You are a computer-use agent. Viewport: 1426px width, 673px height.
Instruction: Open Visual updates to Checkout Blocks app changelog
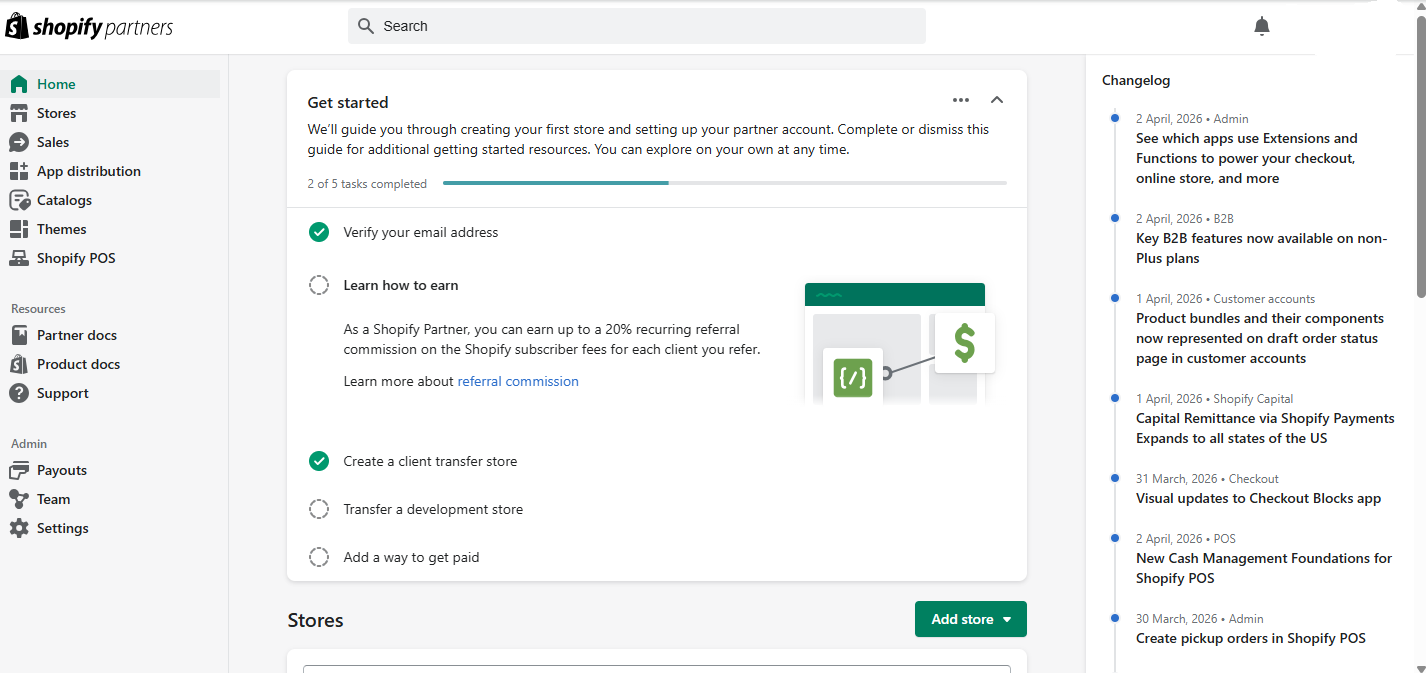click(x=1258, y=497)
